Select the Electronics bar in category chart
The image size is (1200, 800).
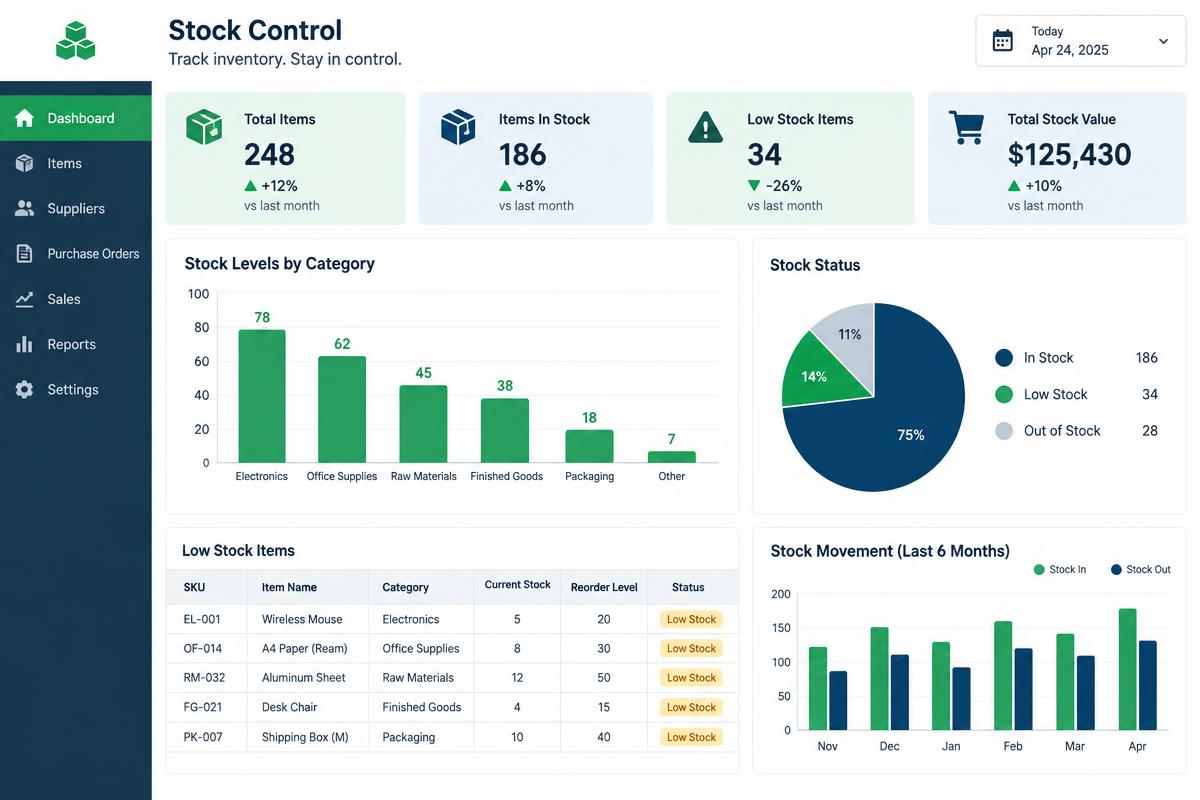262,396
